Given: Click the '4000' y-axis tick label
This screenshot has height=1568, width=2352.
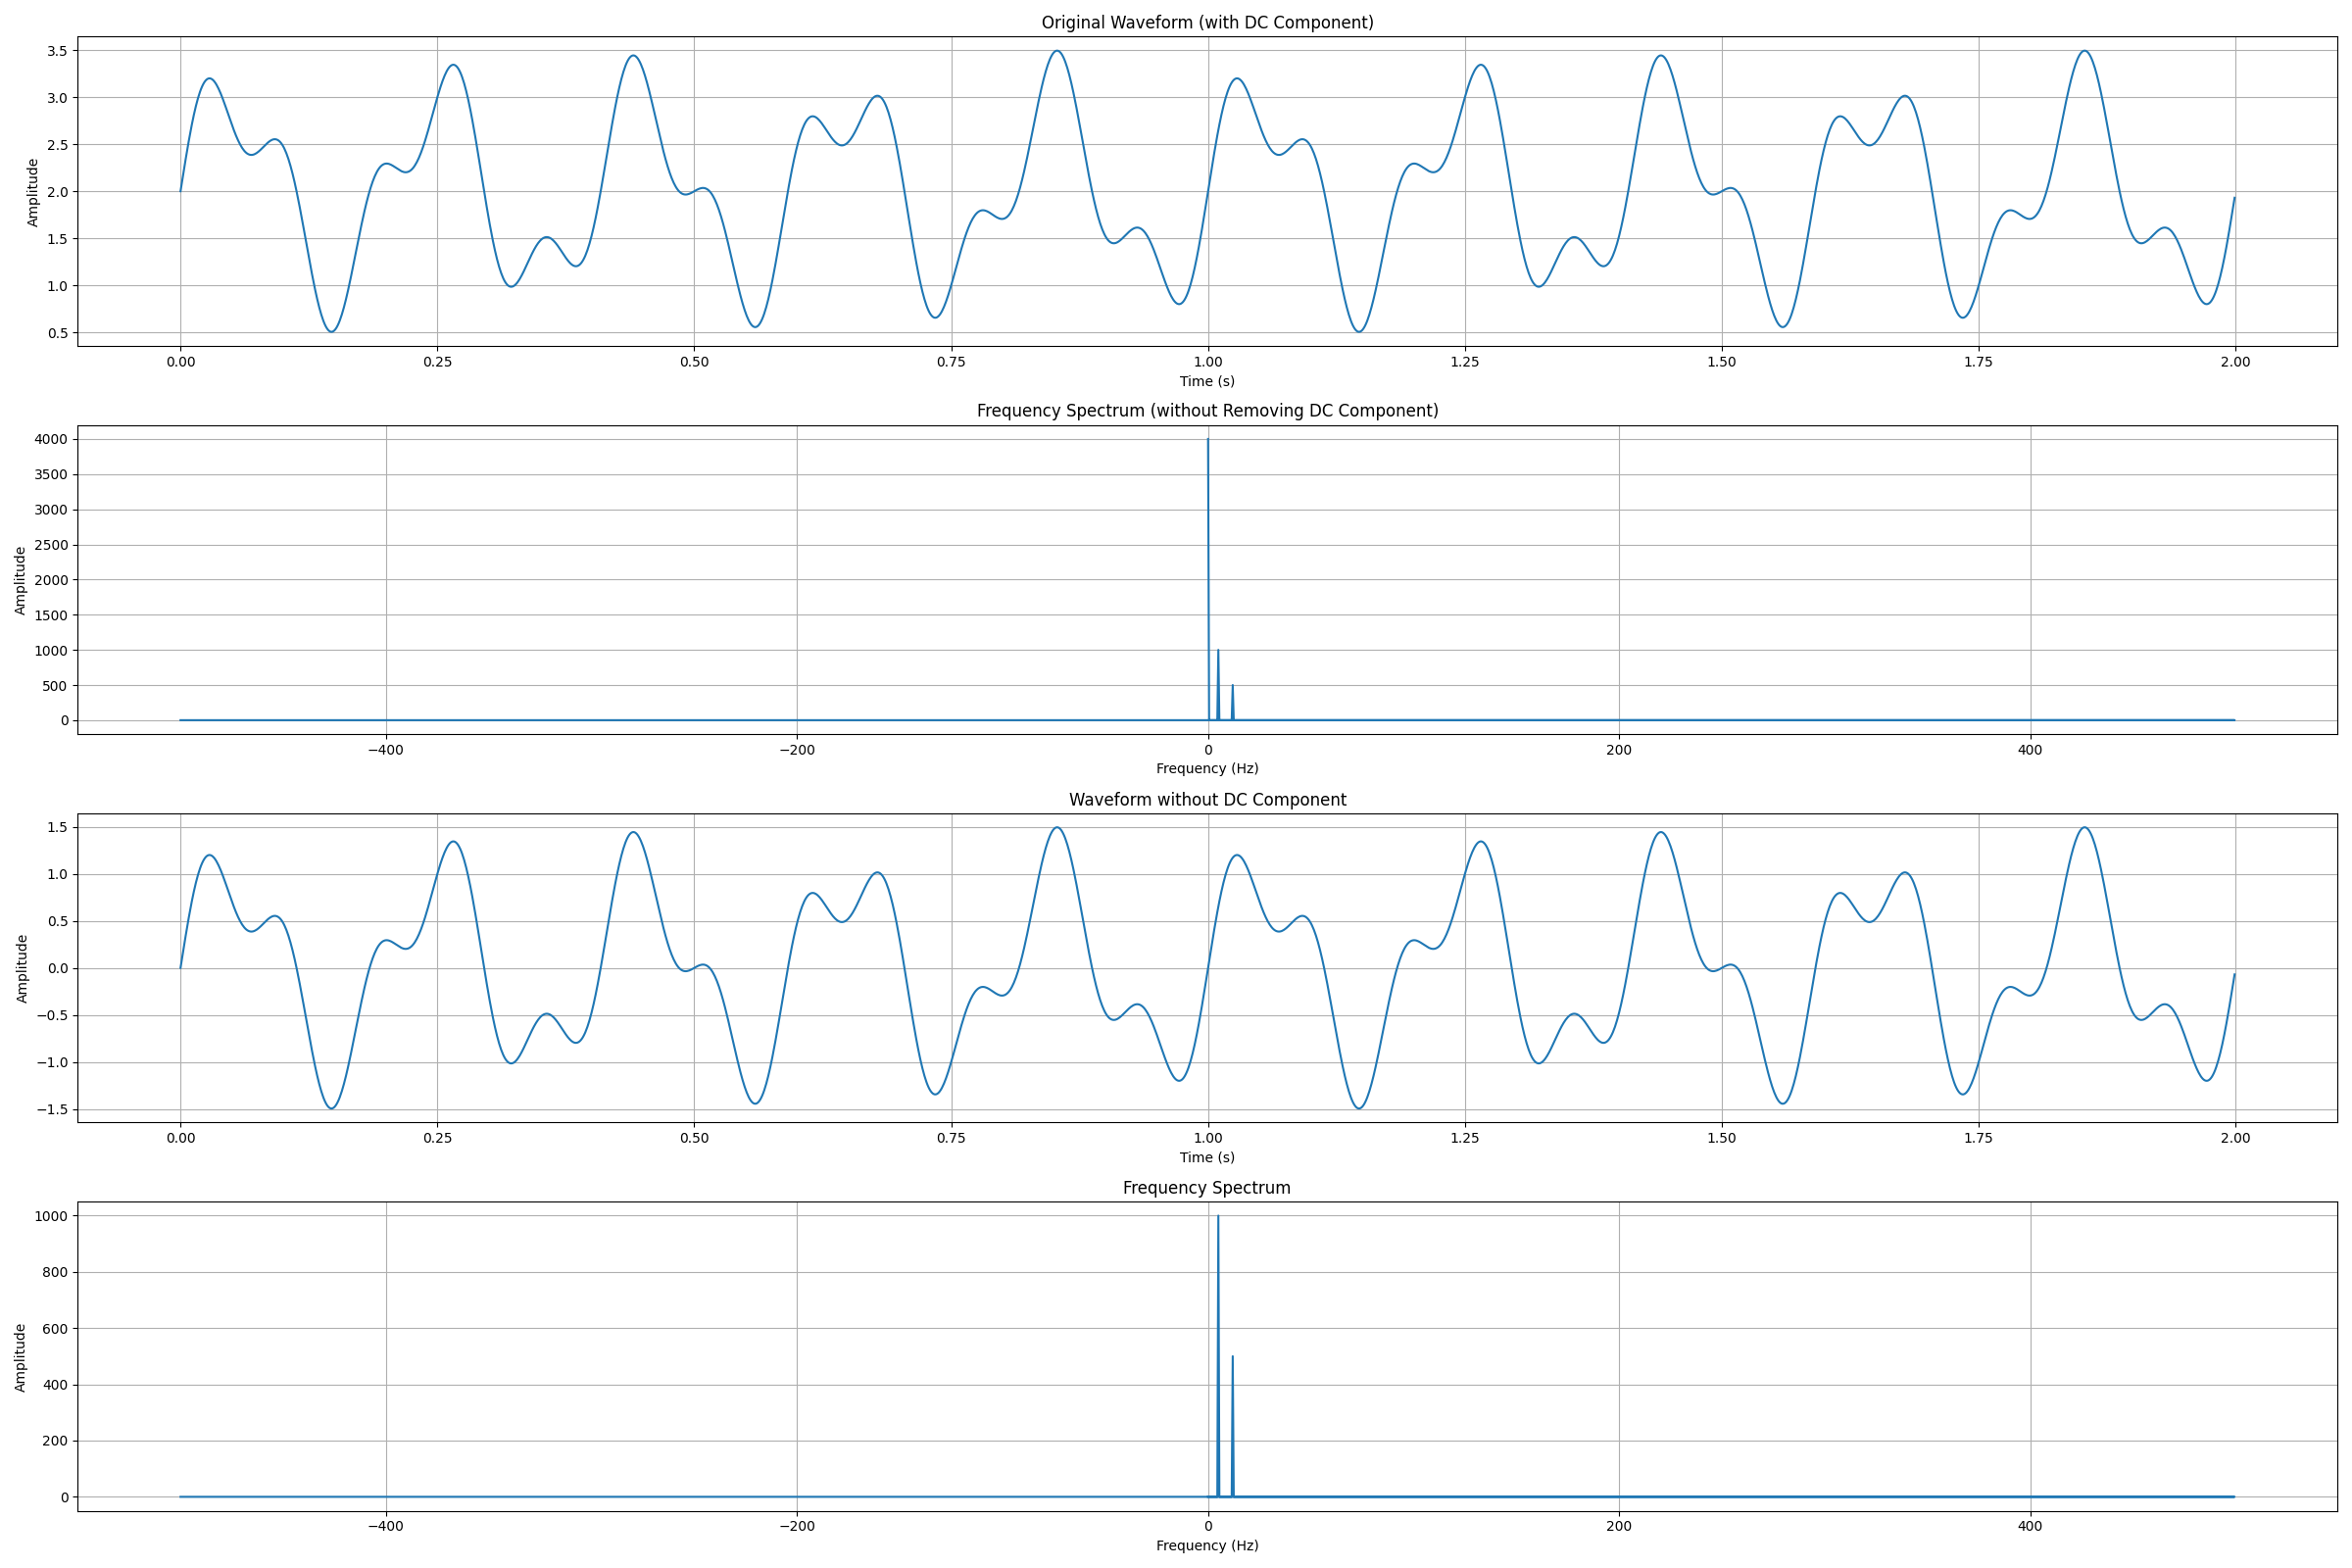Looking at the screenshot, I should click(51, 439).
